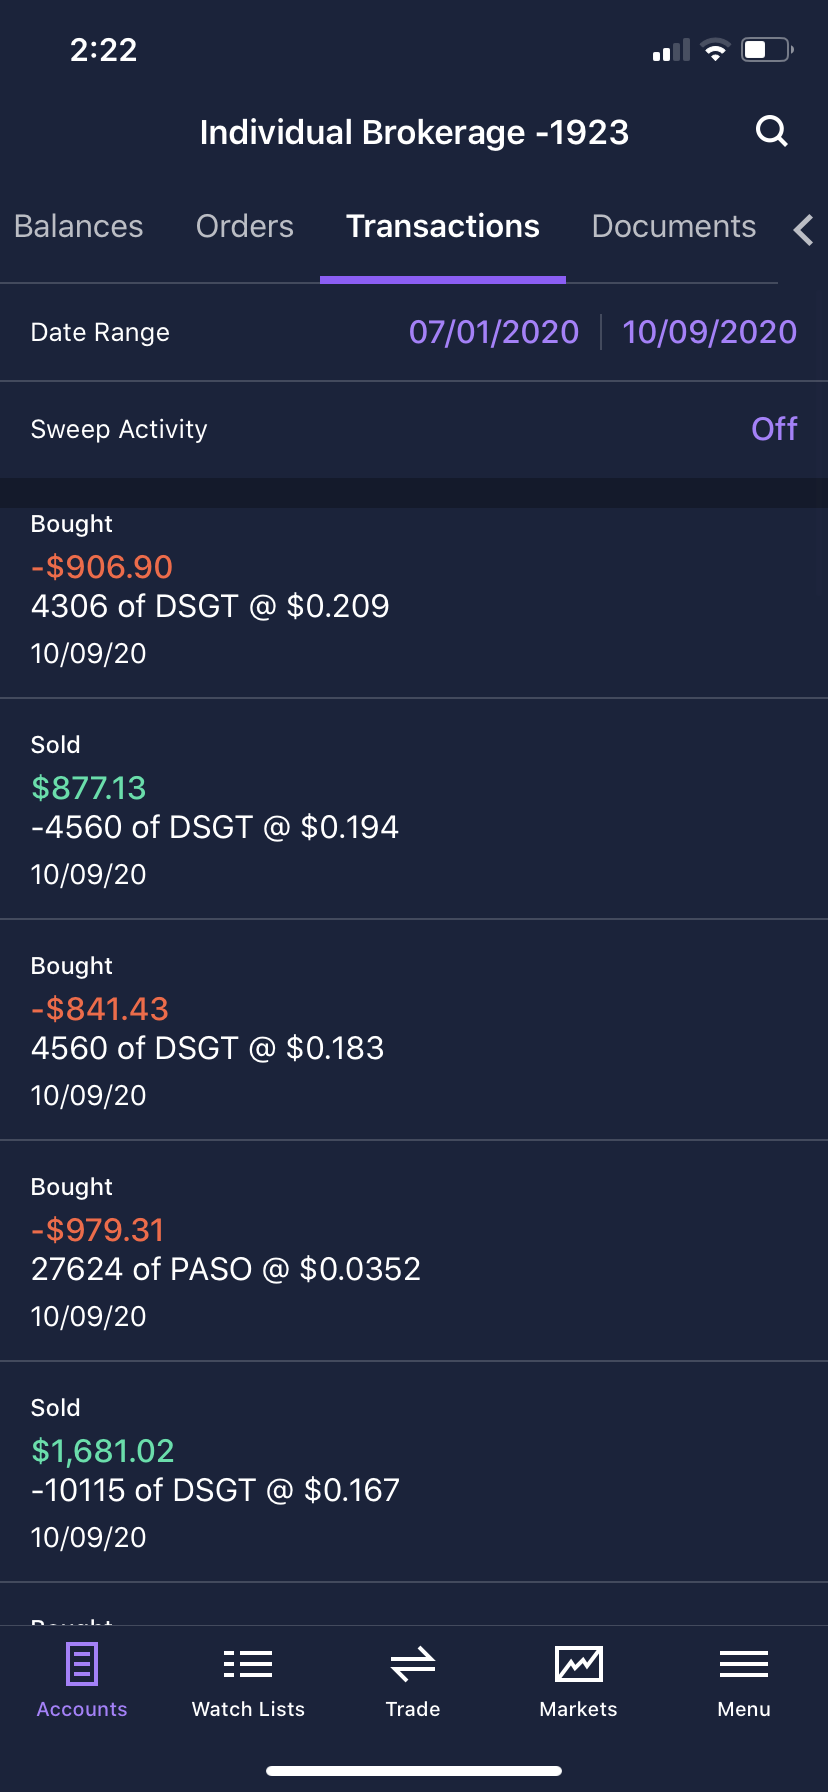
Task: Change start date 07/01/2020
Action: [x=494, y=332]
